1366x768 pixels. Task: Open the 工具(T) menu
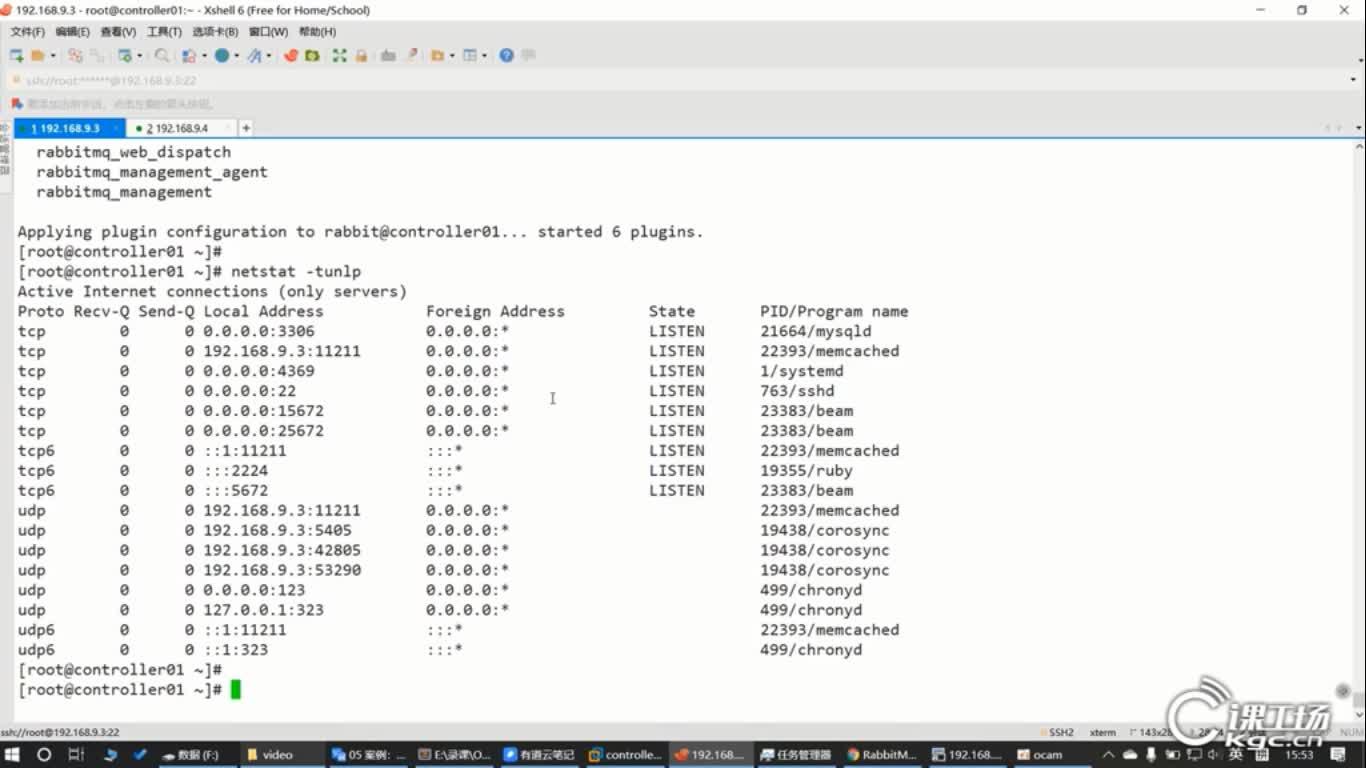[164, 32]
